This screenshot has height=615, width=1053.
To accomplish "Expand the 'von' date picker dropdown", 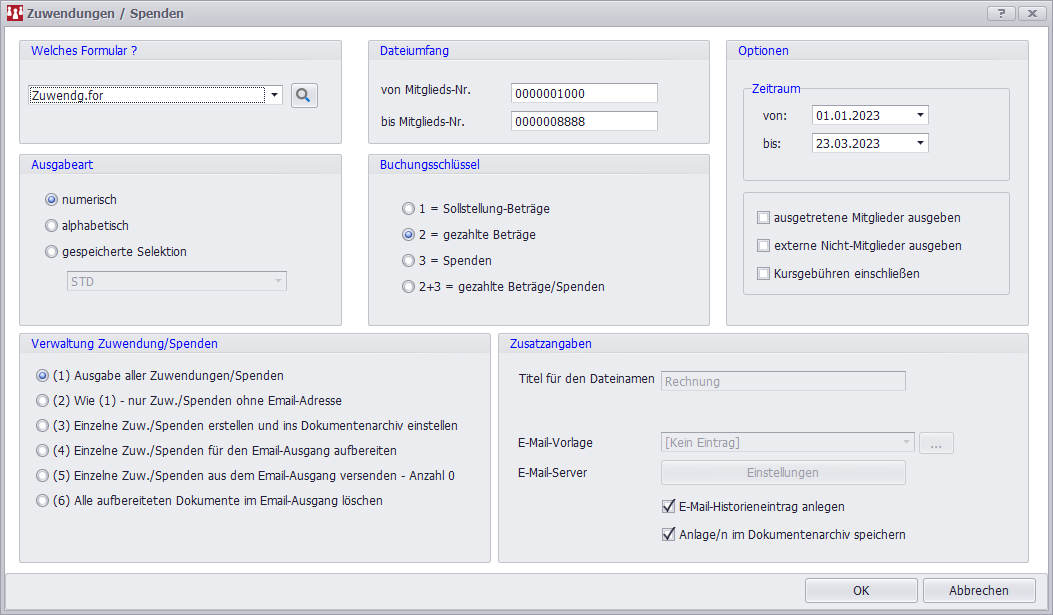I will tap(919, 115).
